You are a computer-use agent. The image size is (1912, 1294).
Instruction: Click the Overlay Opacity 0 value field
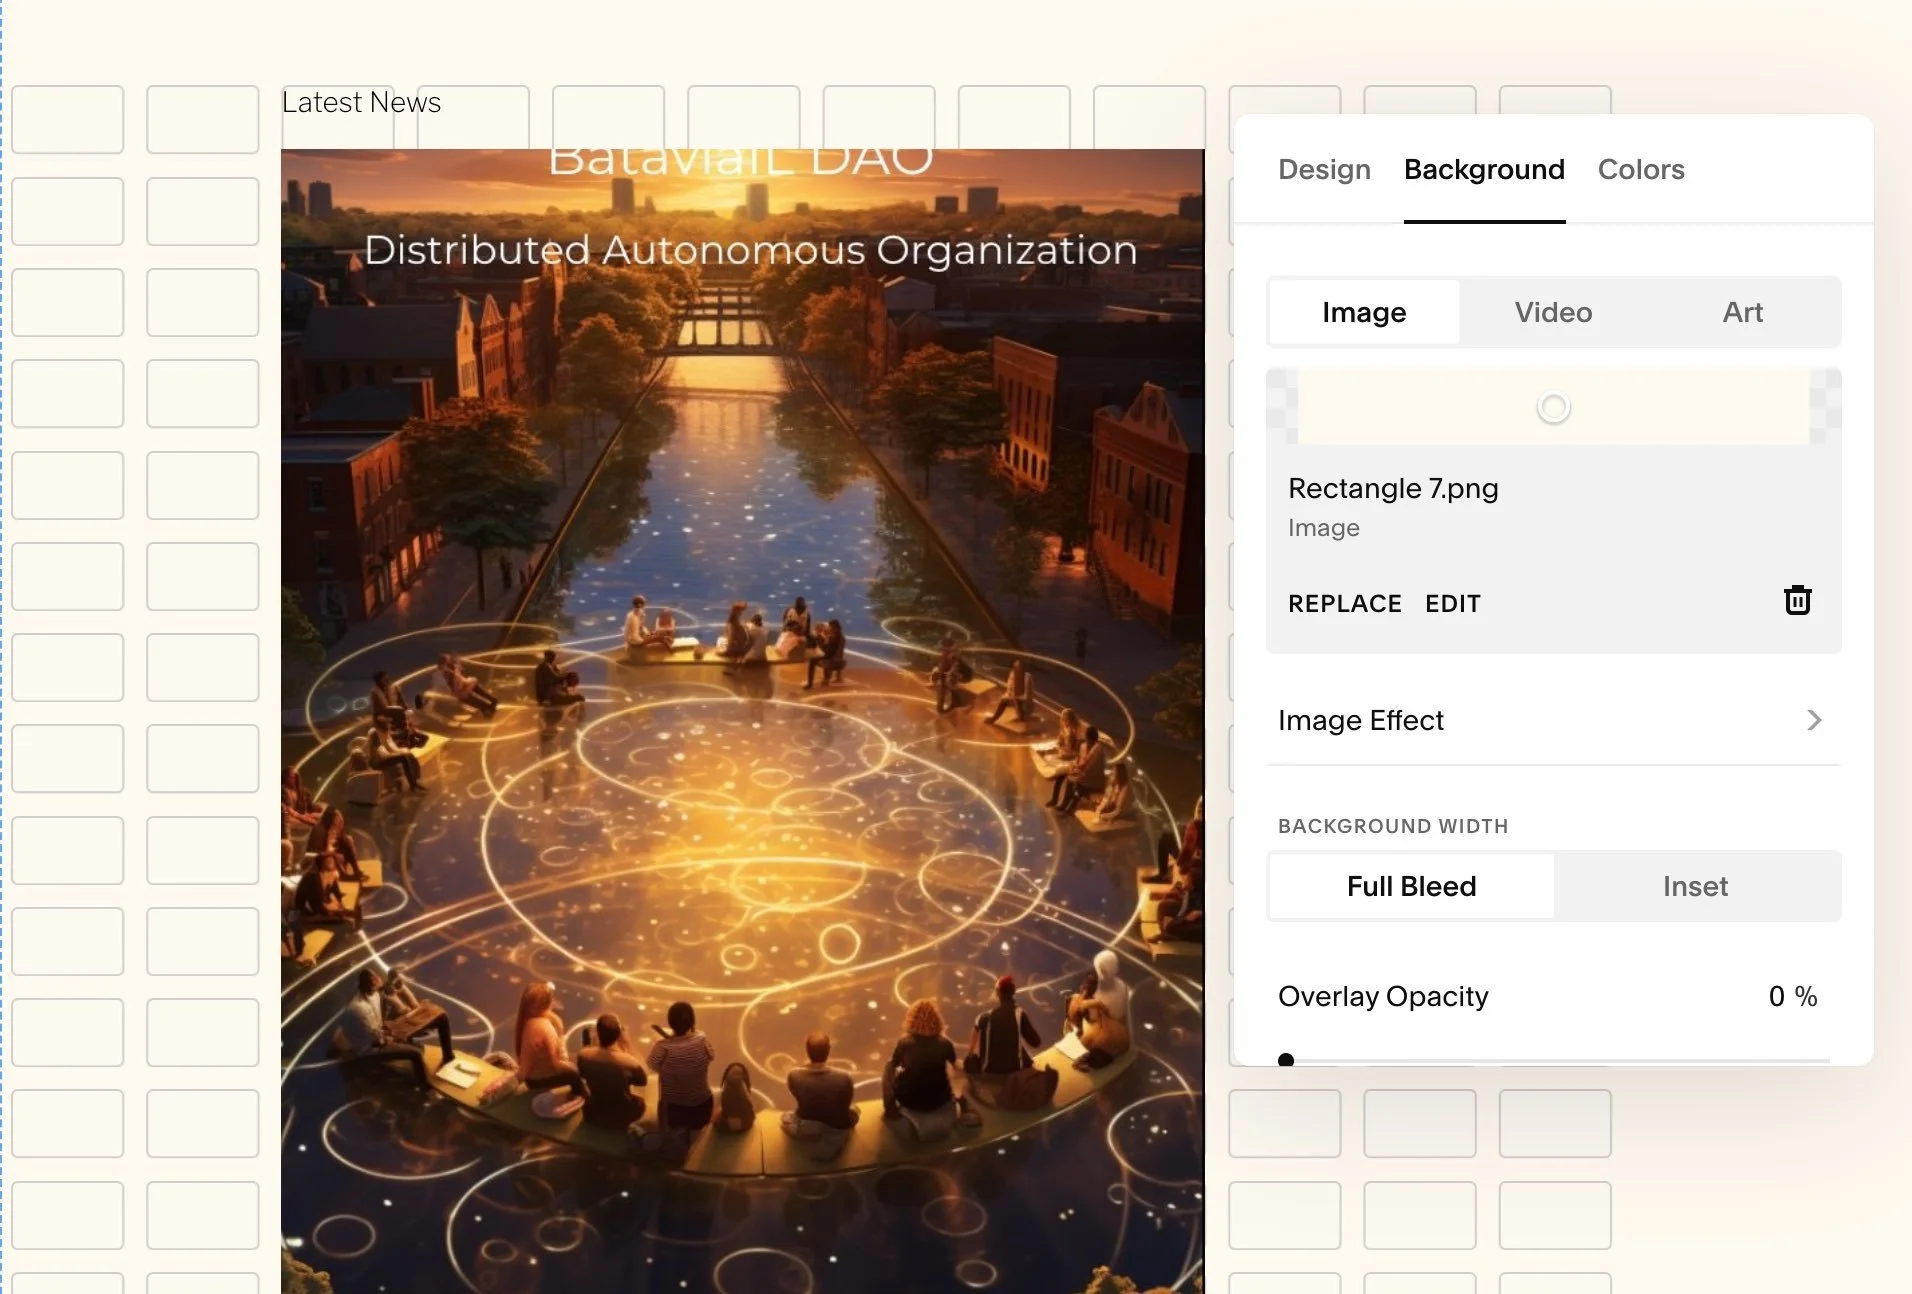(x=1776, y=996)
